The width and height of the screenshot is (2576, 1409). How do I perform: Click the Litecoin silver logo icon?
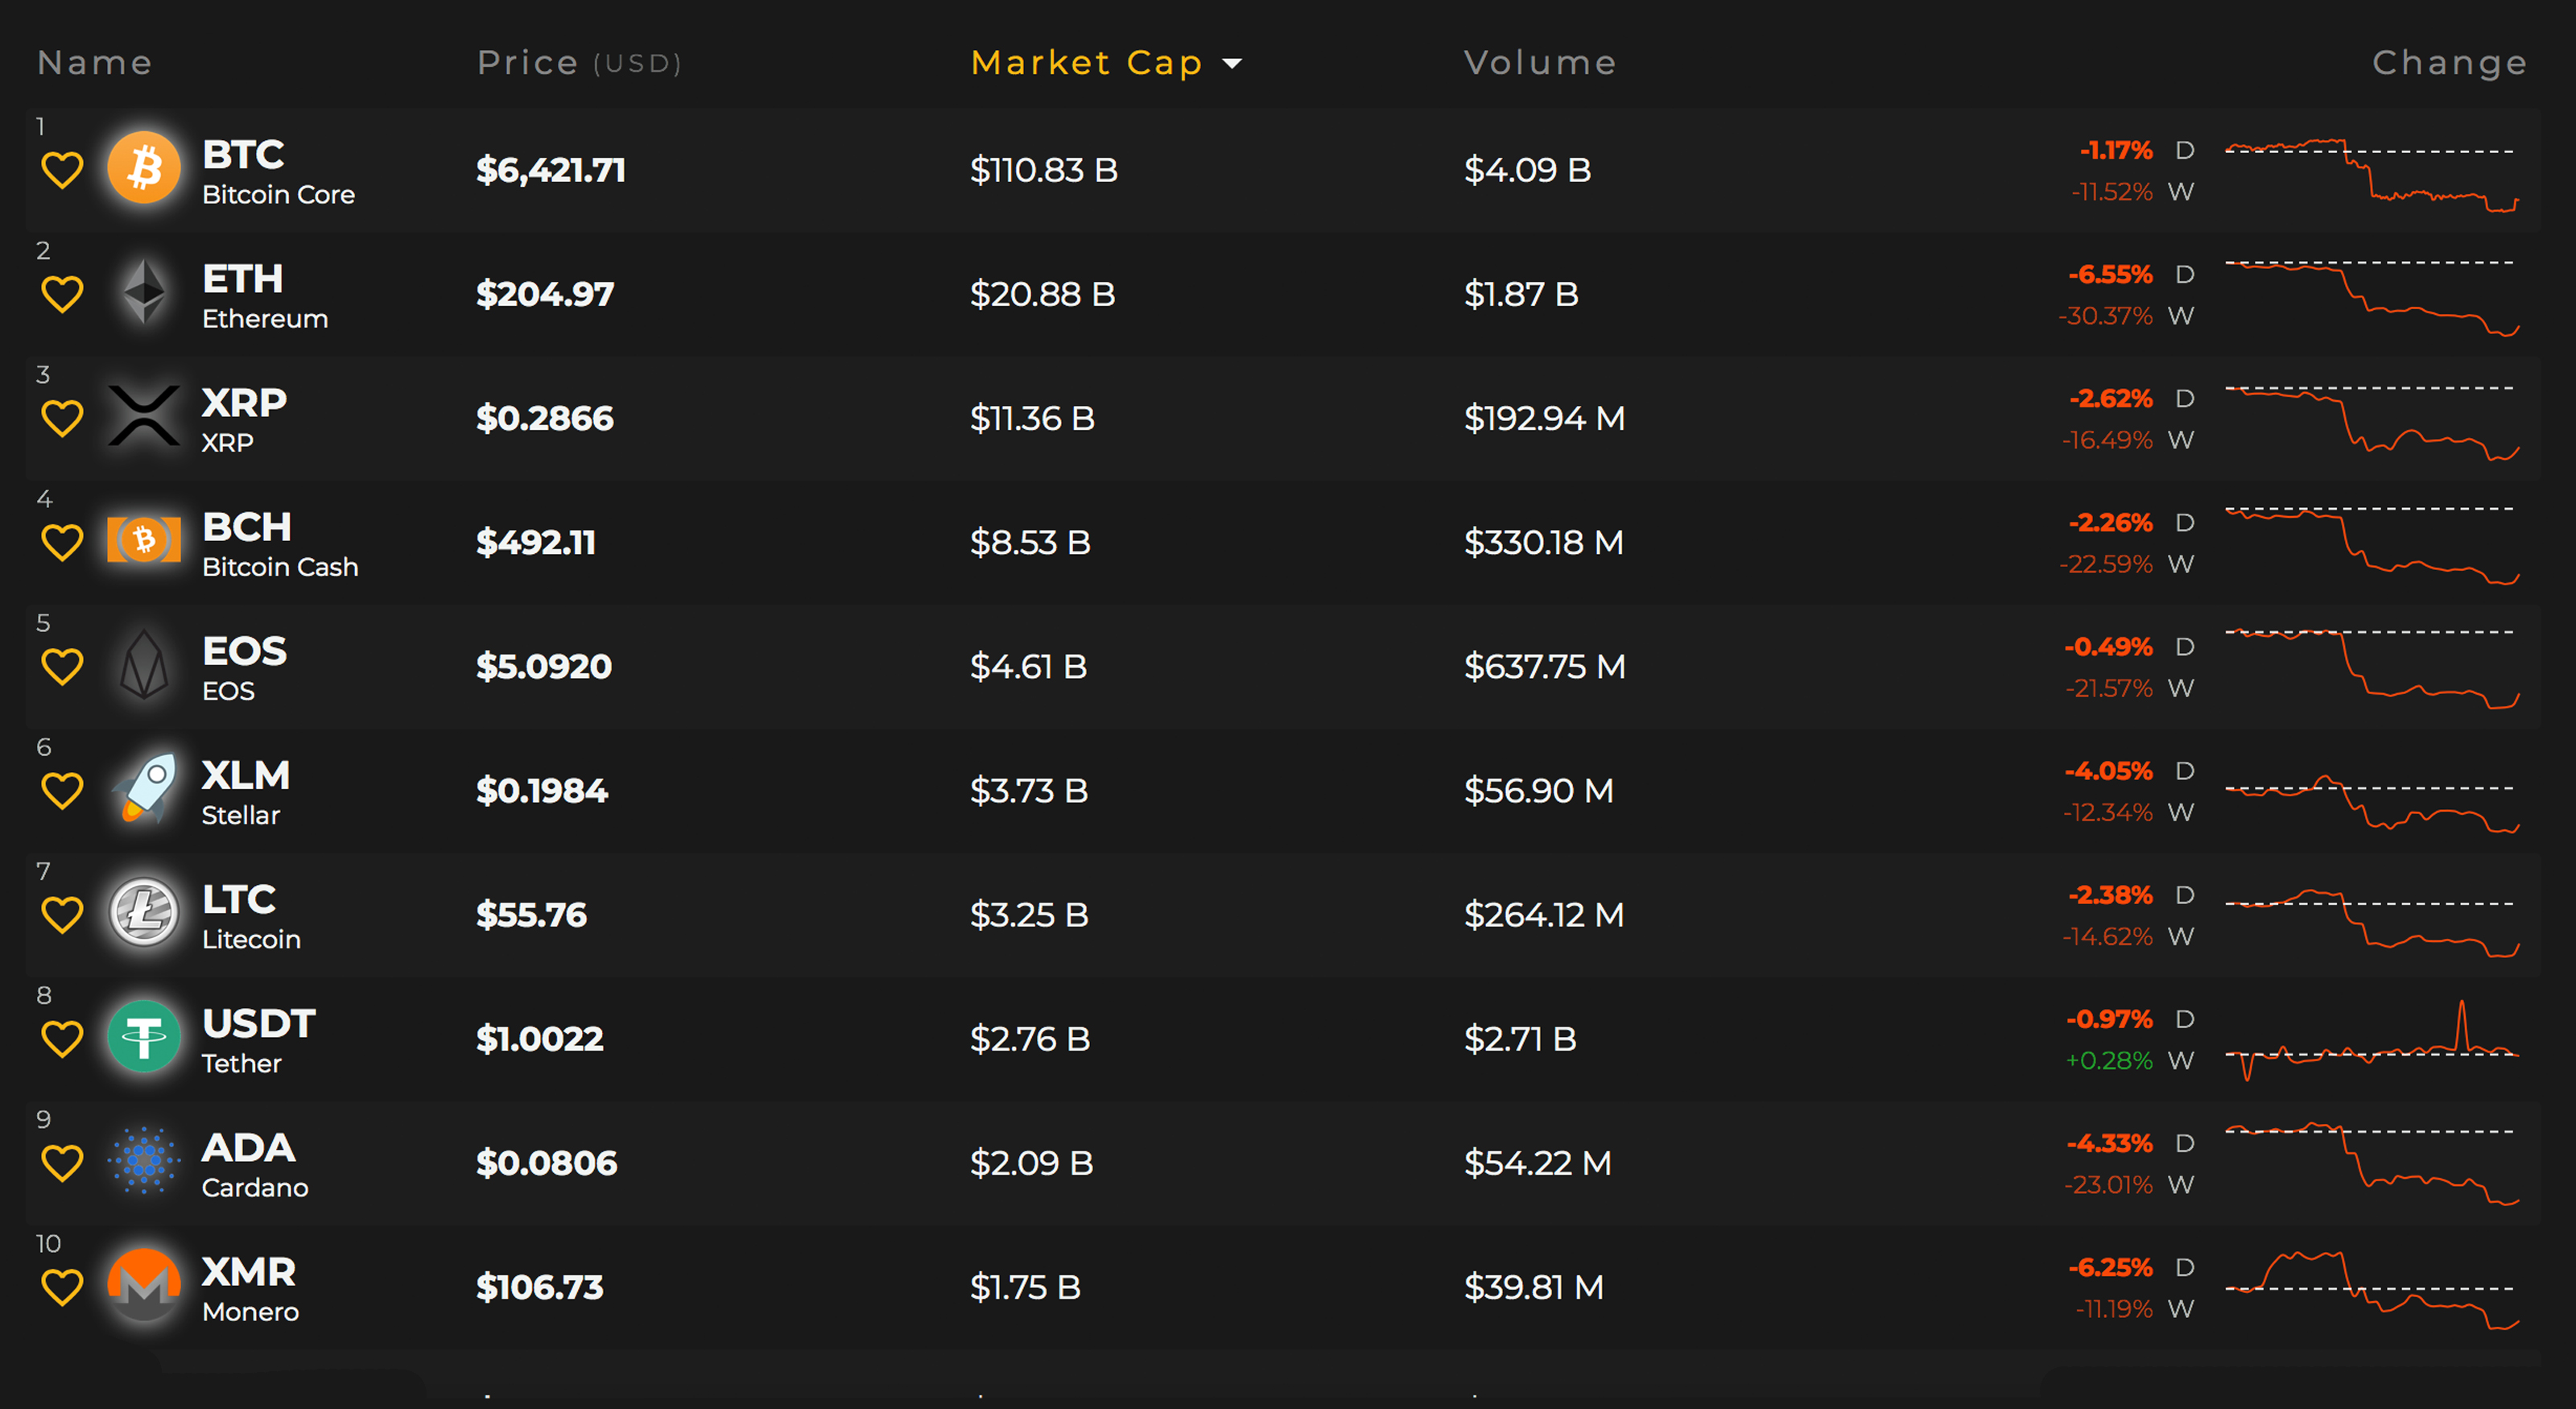(144, 913)
